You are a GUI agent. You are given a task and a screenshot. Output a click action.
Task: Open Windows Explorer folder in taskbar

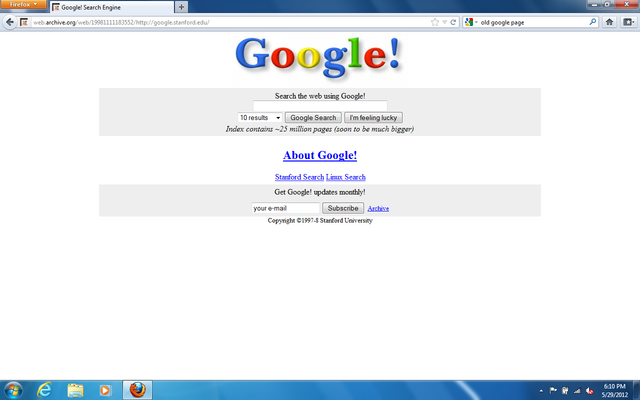[x=75, y=390]
